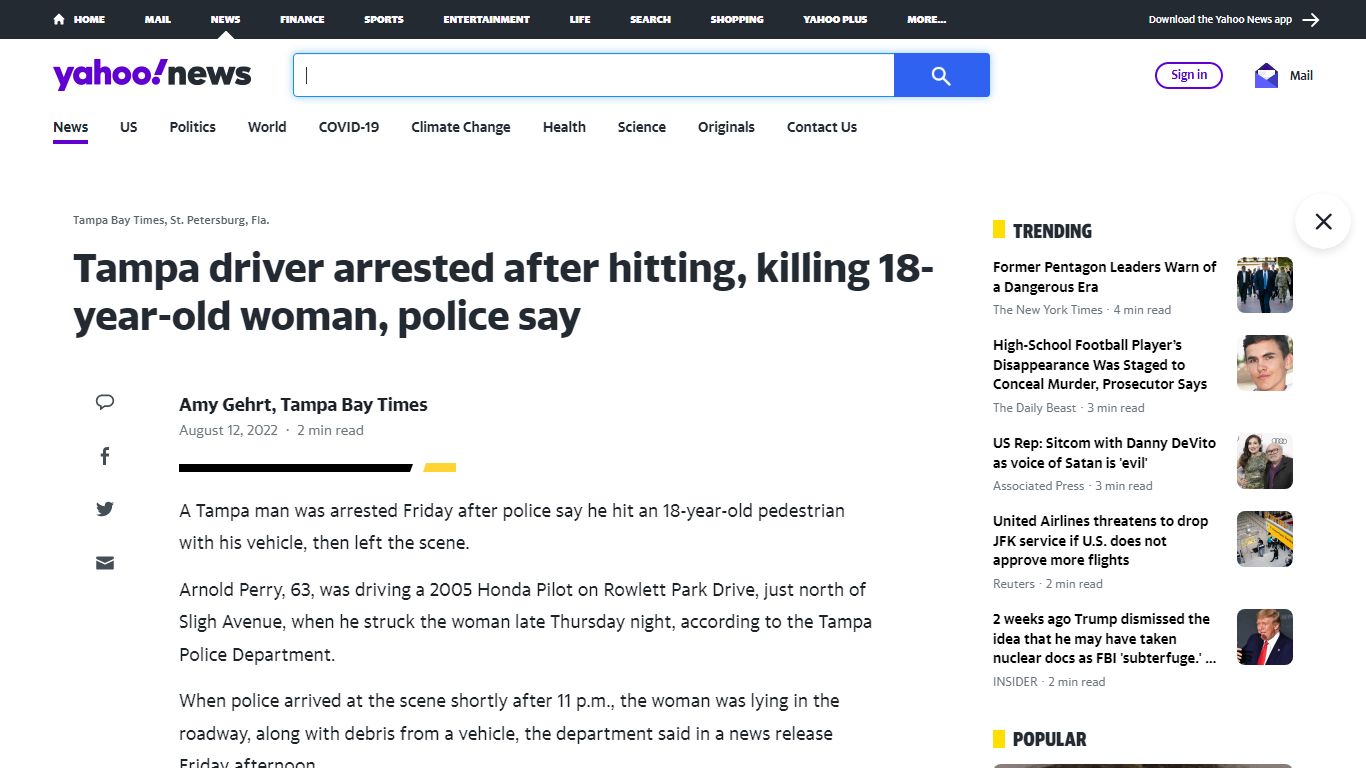Open Former Pentagon Leaders Warn trending story
This screenshot has height=768, width=1366.
[1105, 277]
